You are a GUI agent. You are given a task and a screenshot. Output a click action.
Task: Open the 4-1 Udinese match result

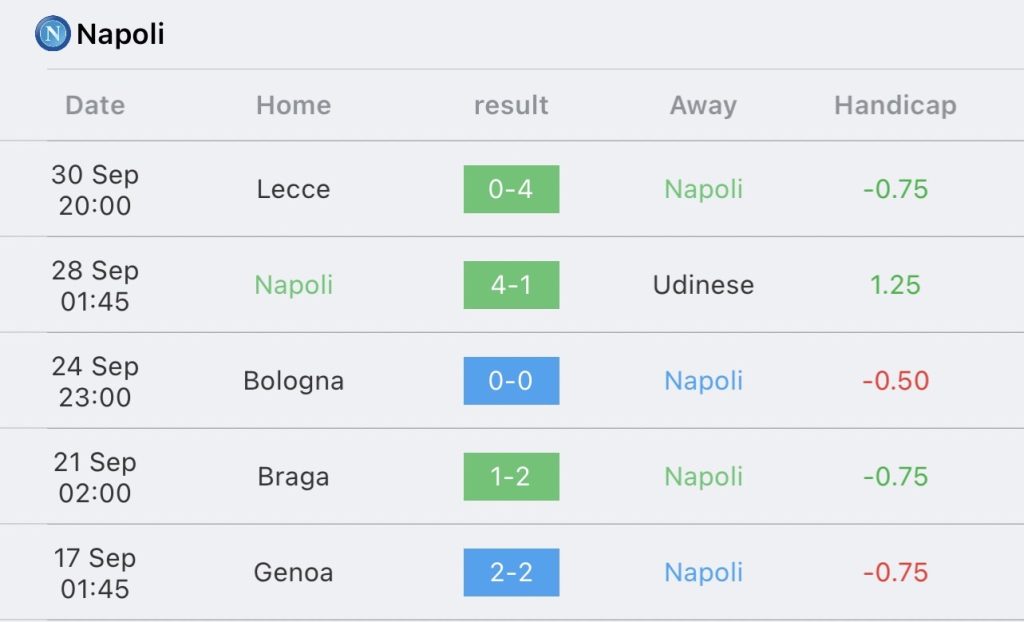[x=511, y=285]
